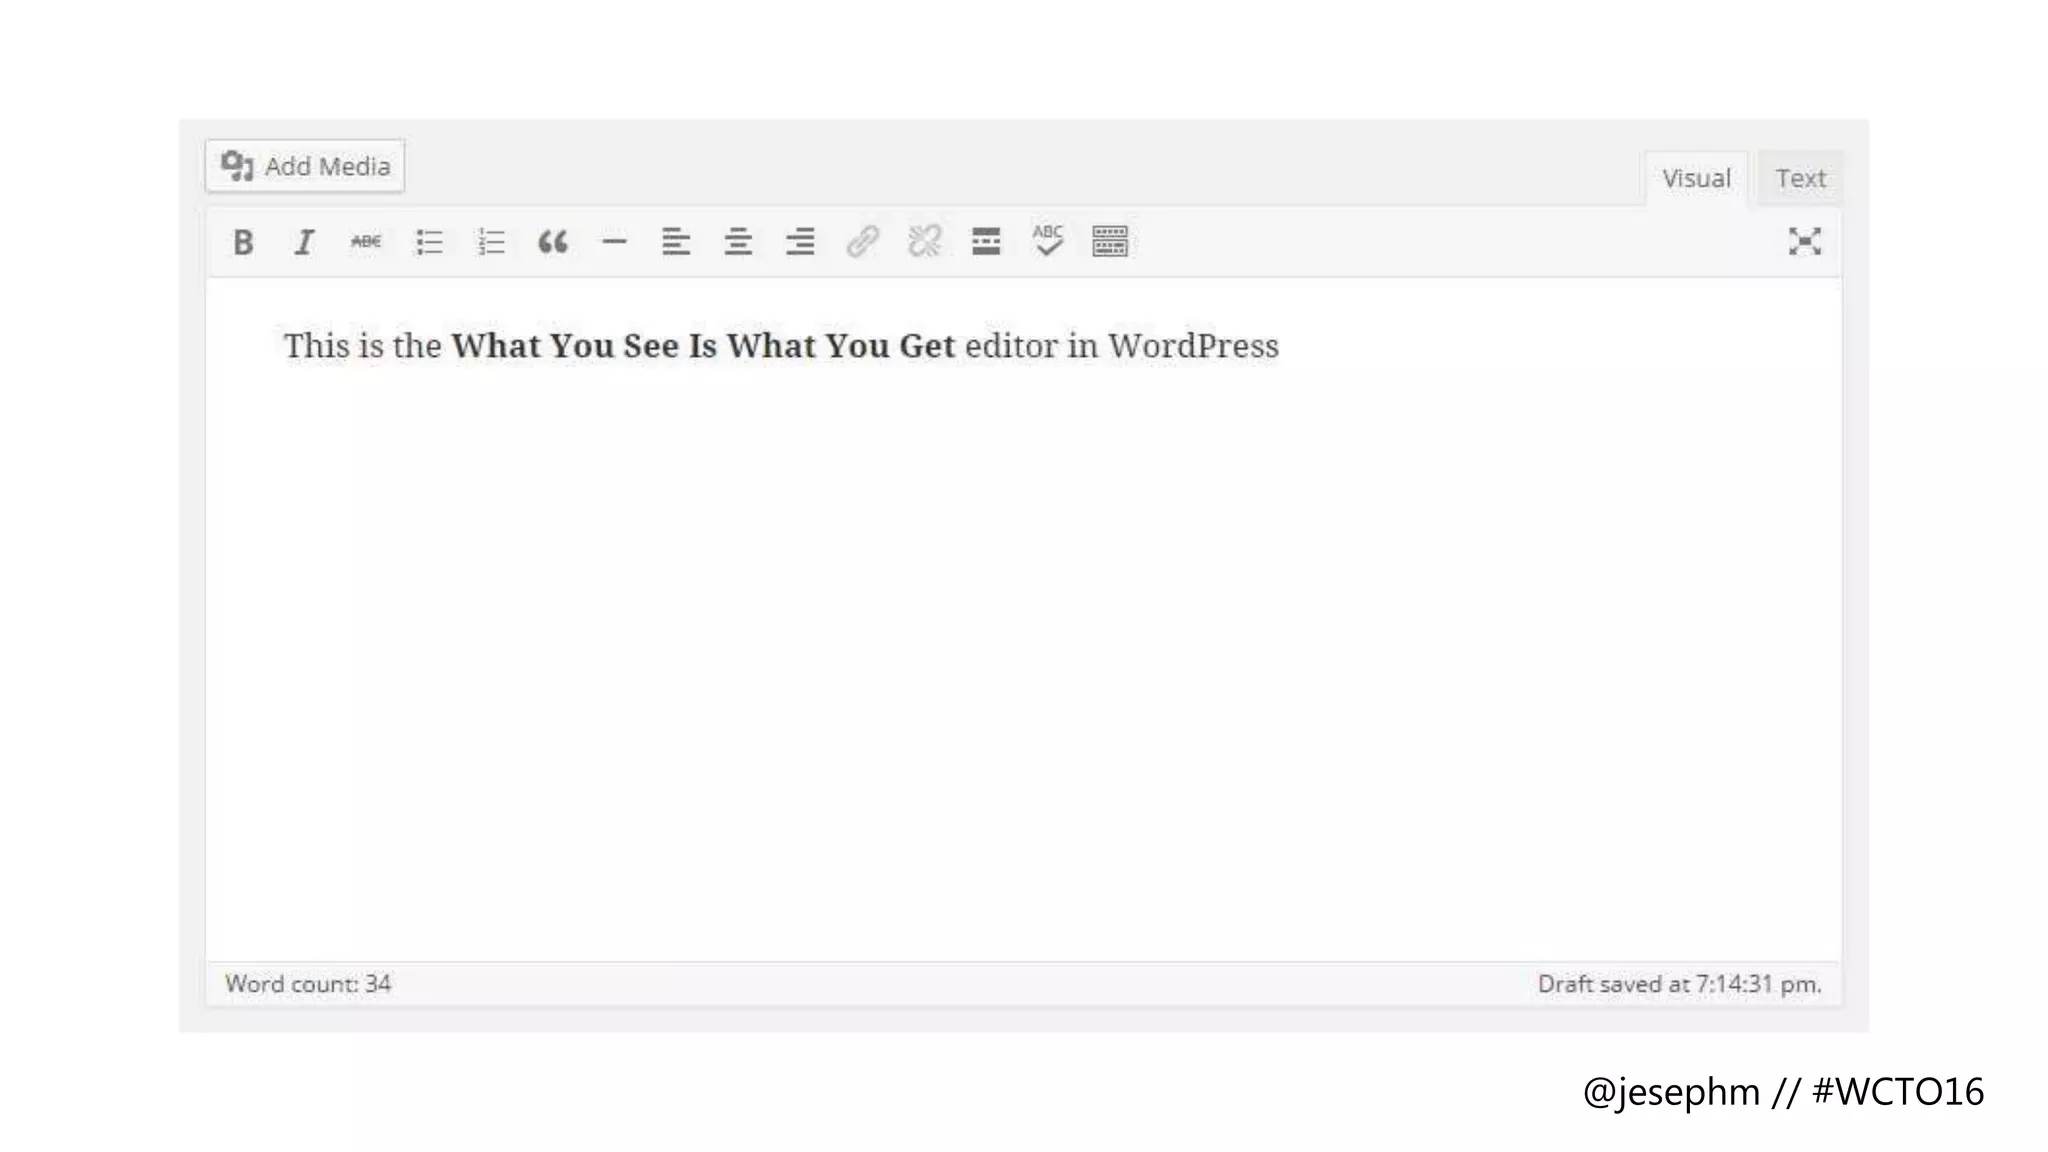
Task: Click the Add Media button
Action: 305,166
